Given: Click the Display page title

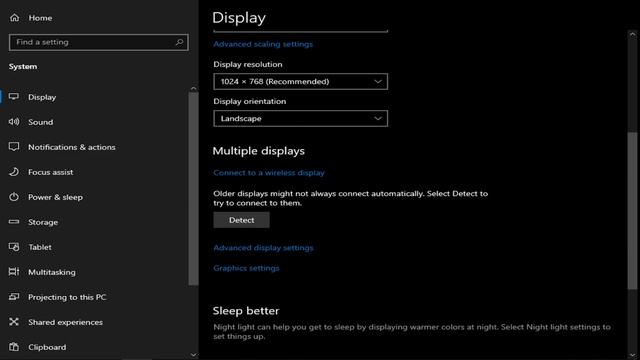Looking at the screenshot, I should 239,18.
